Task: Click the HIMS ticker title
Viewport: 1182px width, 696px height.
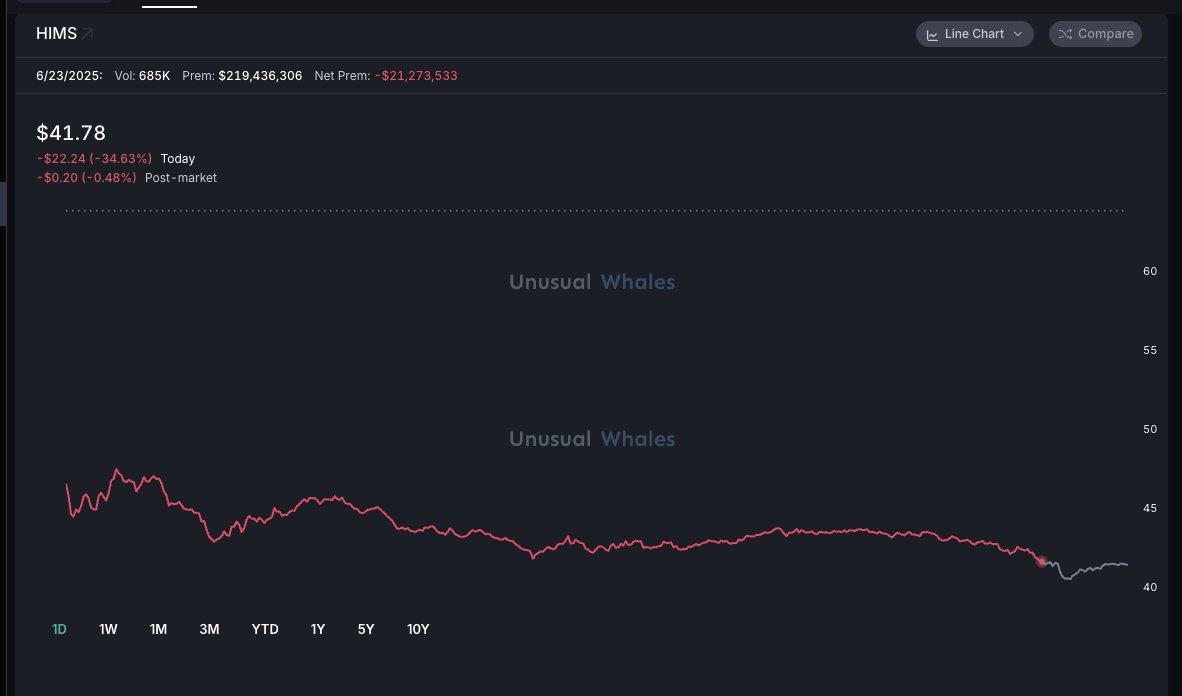Action: (x=57, y=33)
